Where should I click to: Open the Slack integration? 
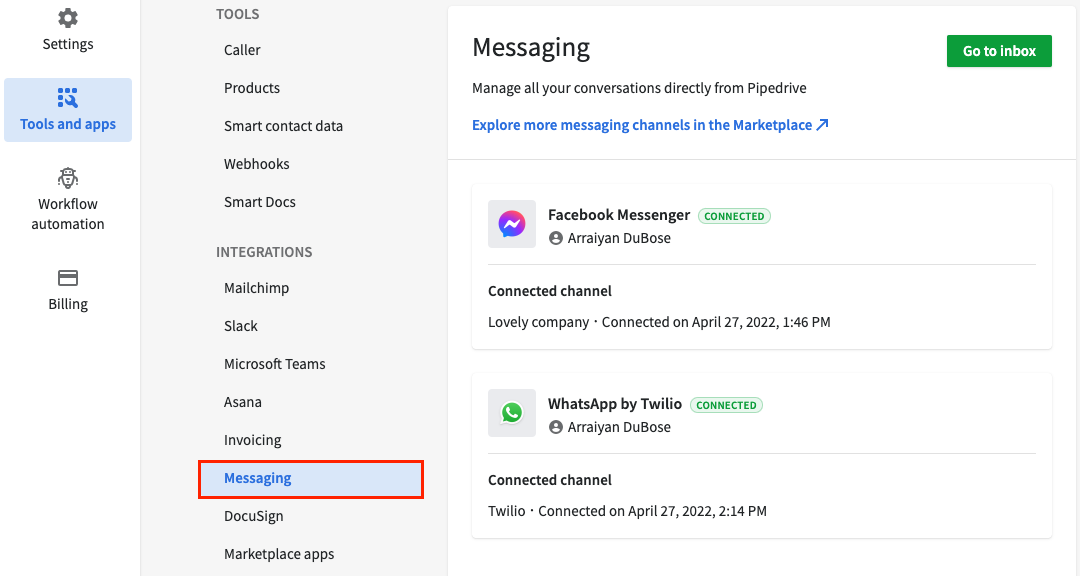click(240, 325)
